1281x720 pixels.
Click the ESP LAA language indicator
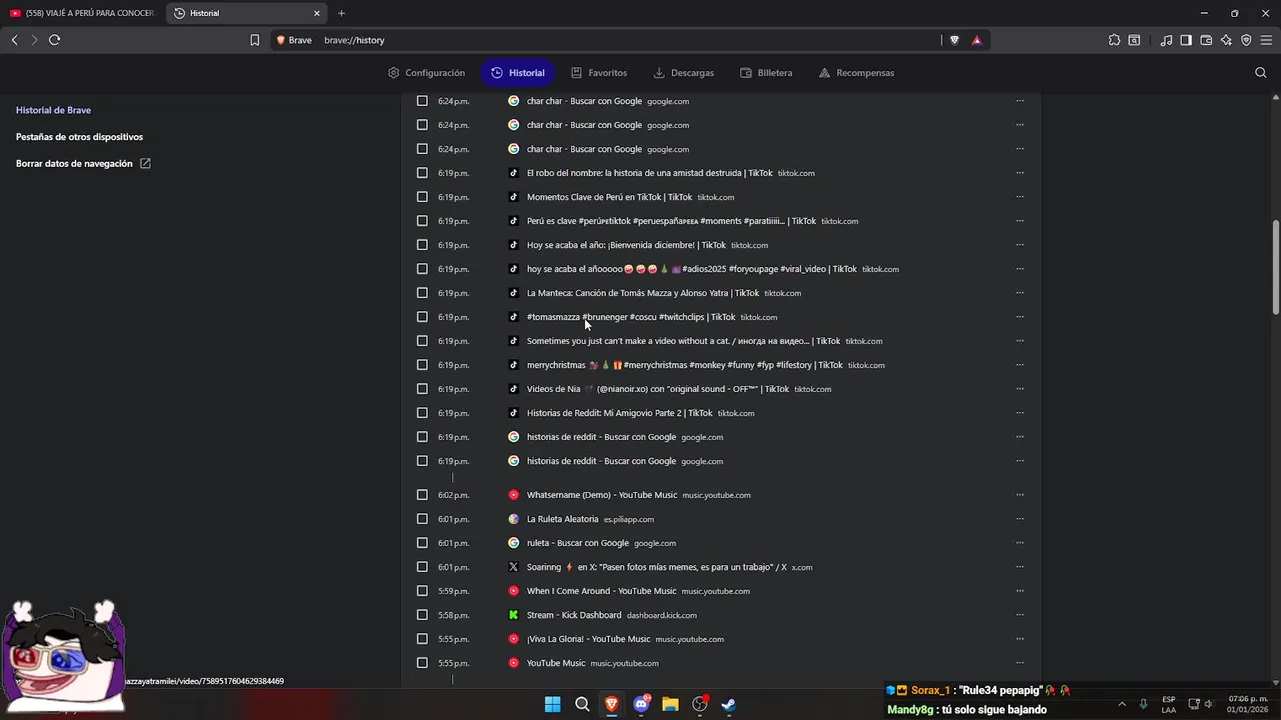(1168, 704)
